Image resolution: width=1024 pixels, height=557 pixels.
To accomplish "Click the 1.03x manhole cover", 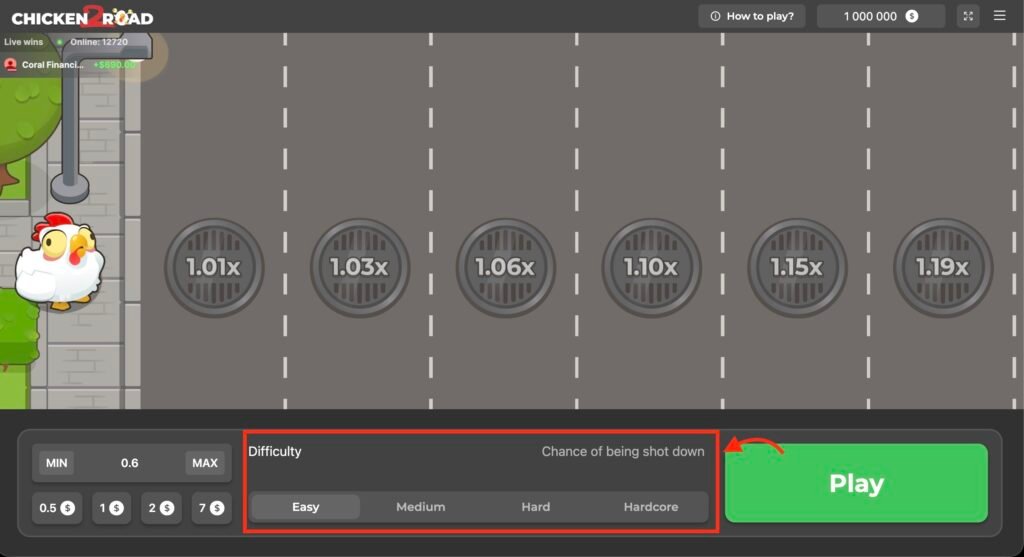I will click(359, 268).
